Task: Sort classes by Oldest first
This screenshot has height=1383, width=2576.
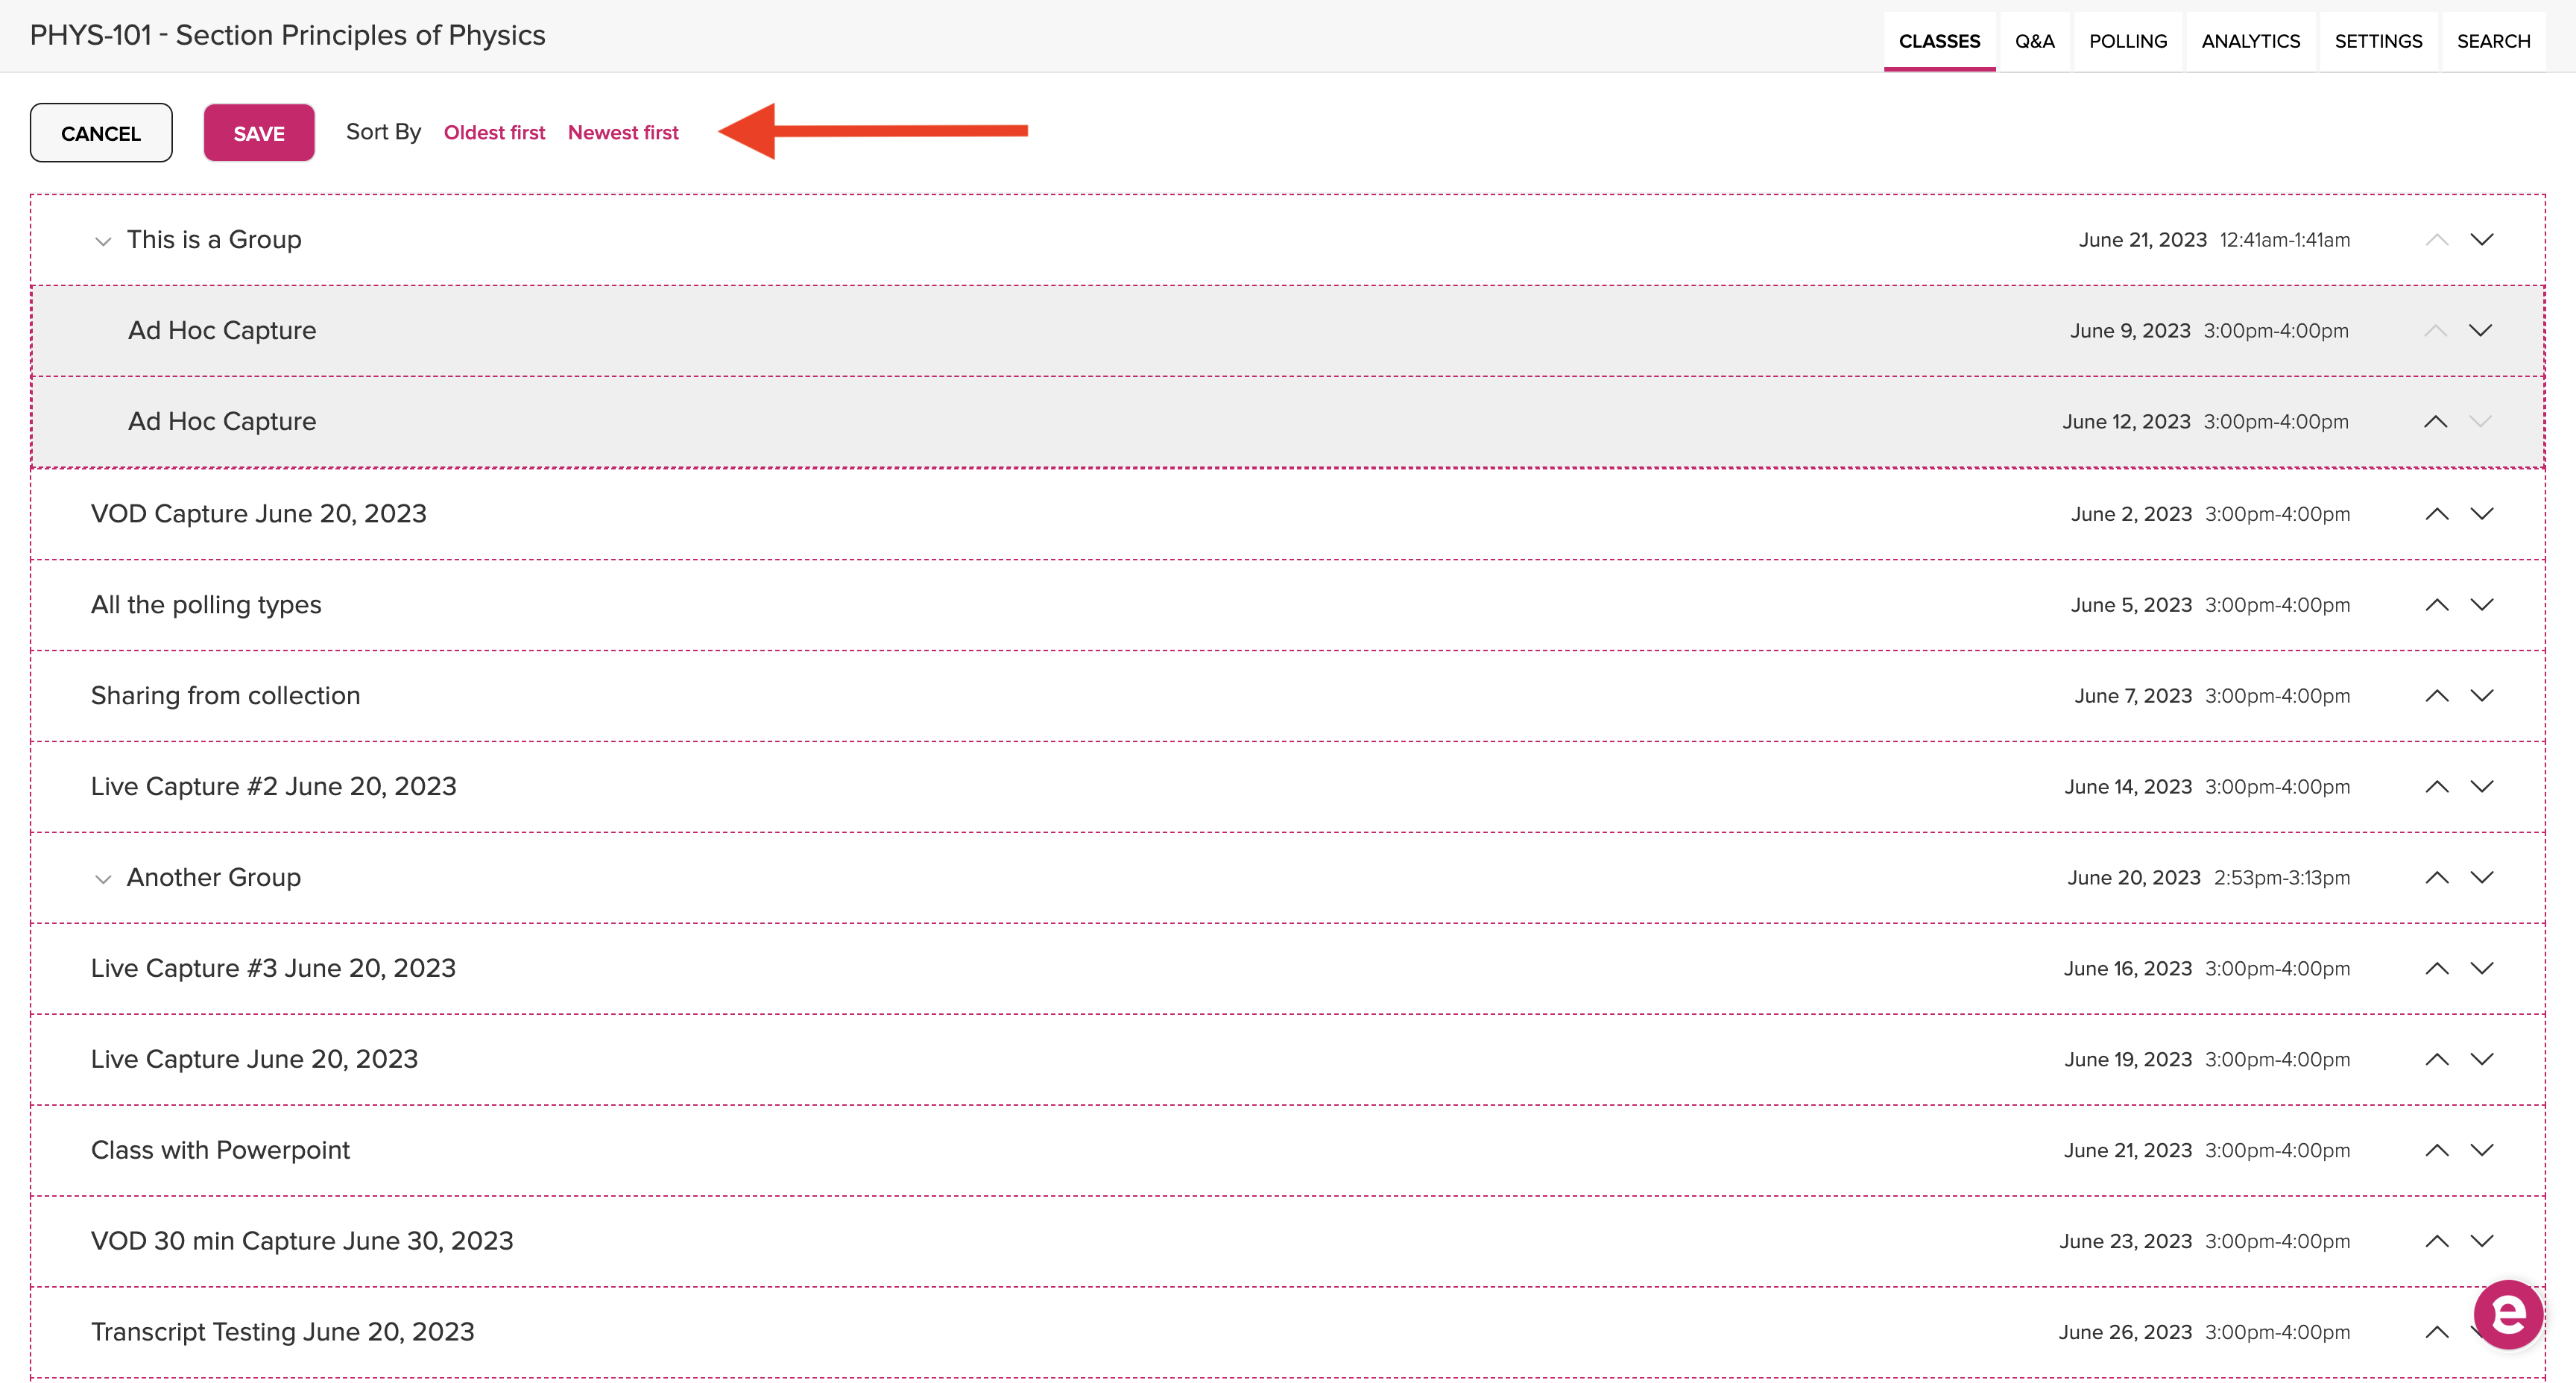Action: [493, 131]
